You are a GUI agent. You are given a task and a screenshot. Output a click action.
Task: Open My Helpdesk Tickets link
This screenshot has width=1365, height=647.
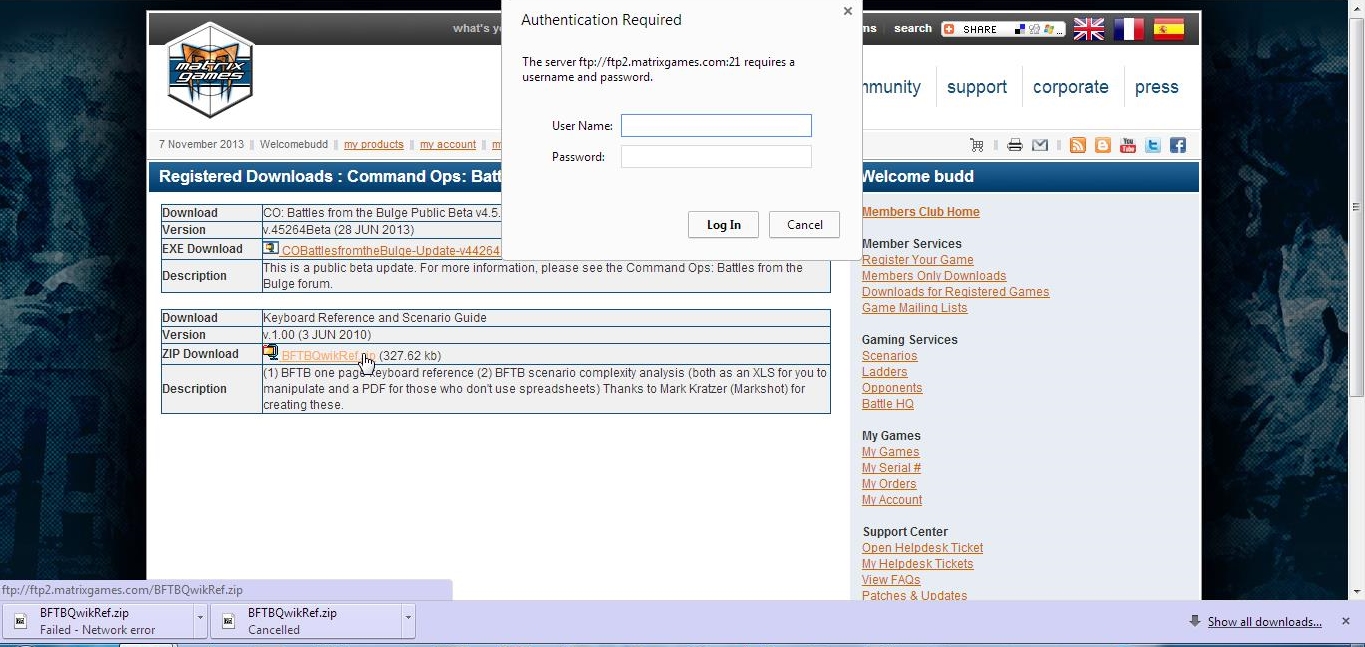click(x=918, y=564)
